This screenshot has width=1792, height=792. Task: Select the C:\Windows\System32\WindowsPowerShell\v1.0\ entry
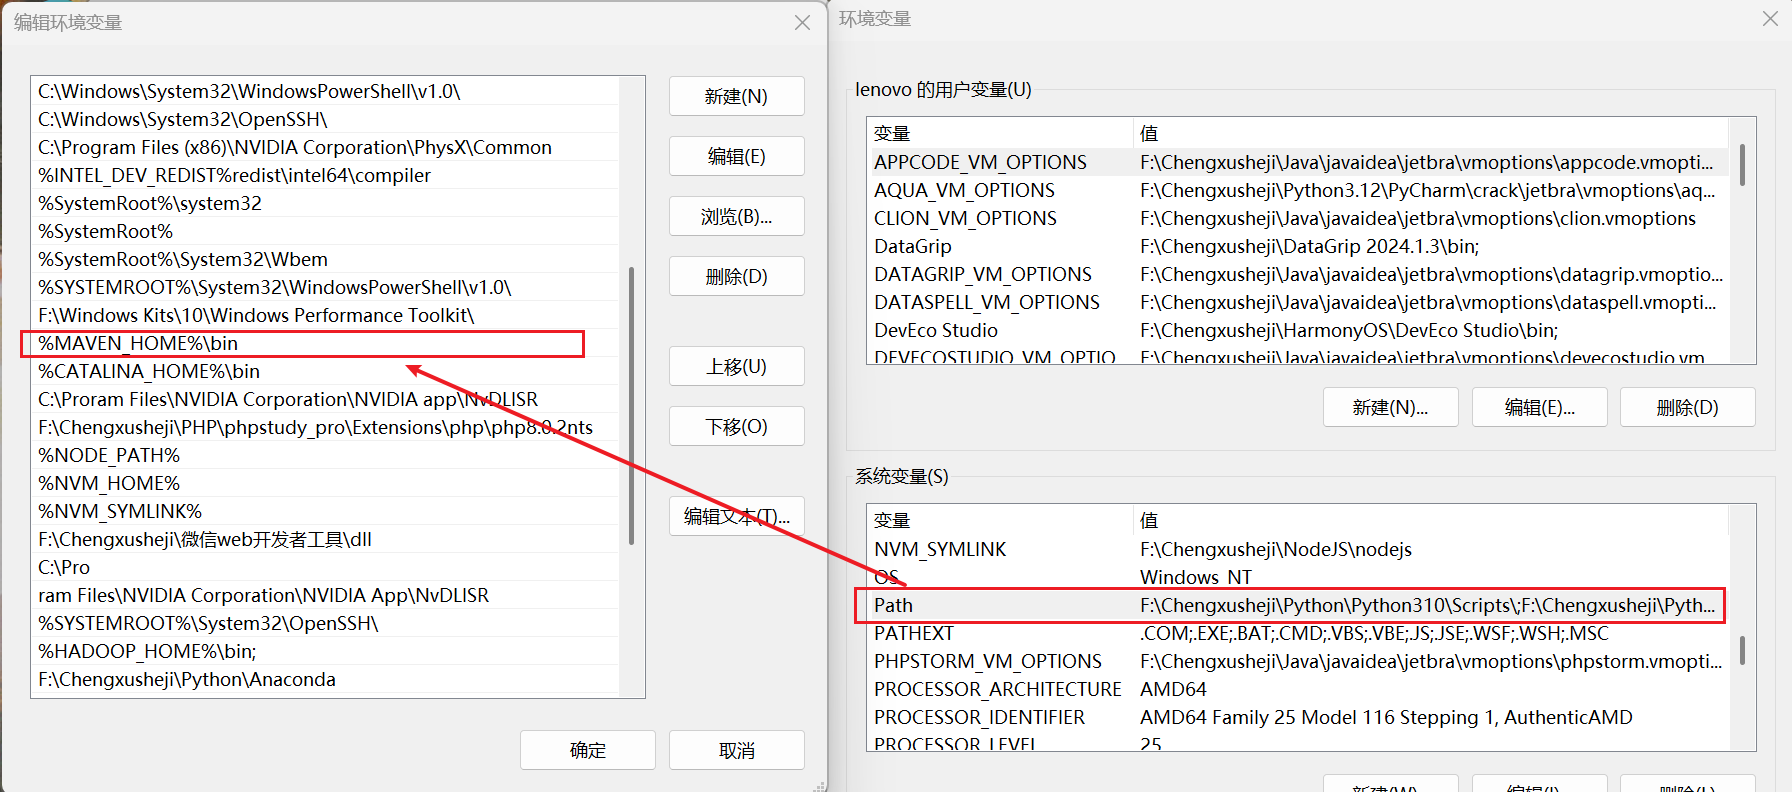pos(325,91)
